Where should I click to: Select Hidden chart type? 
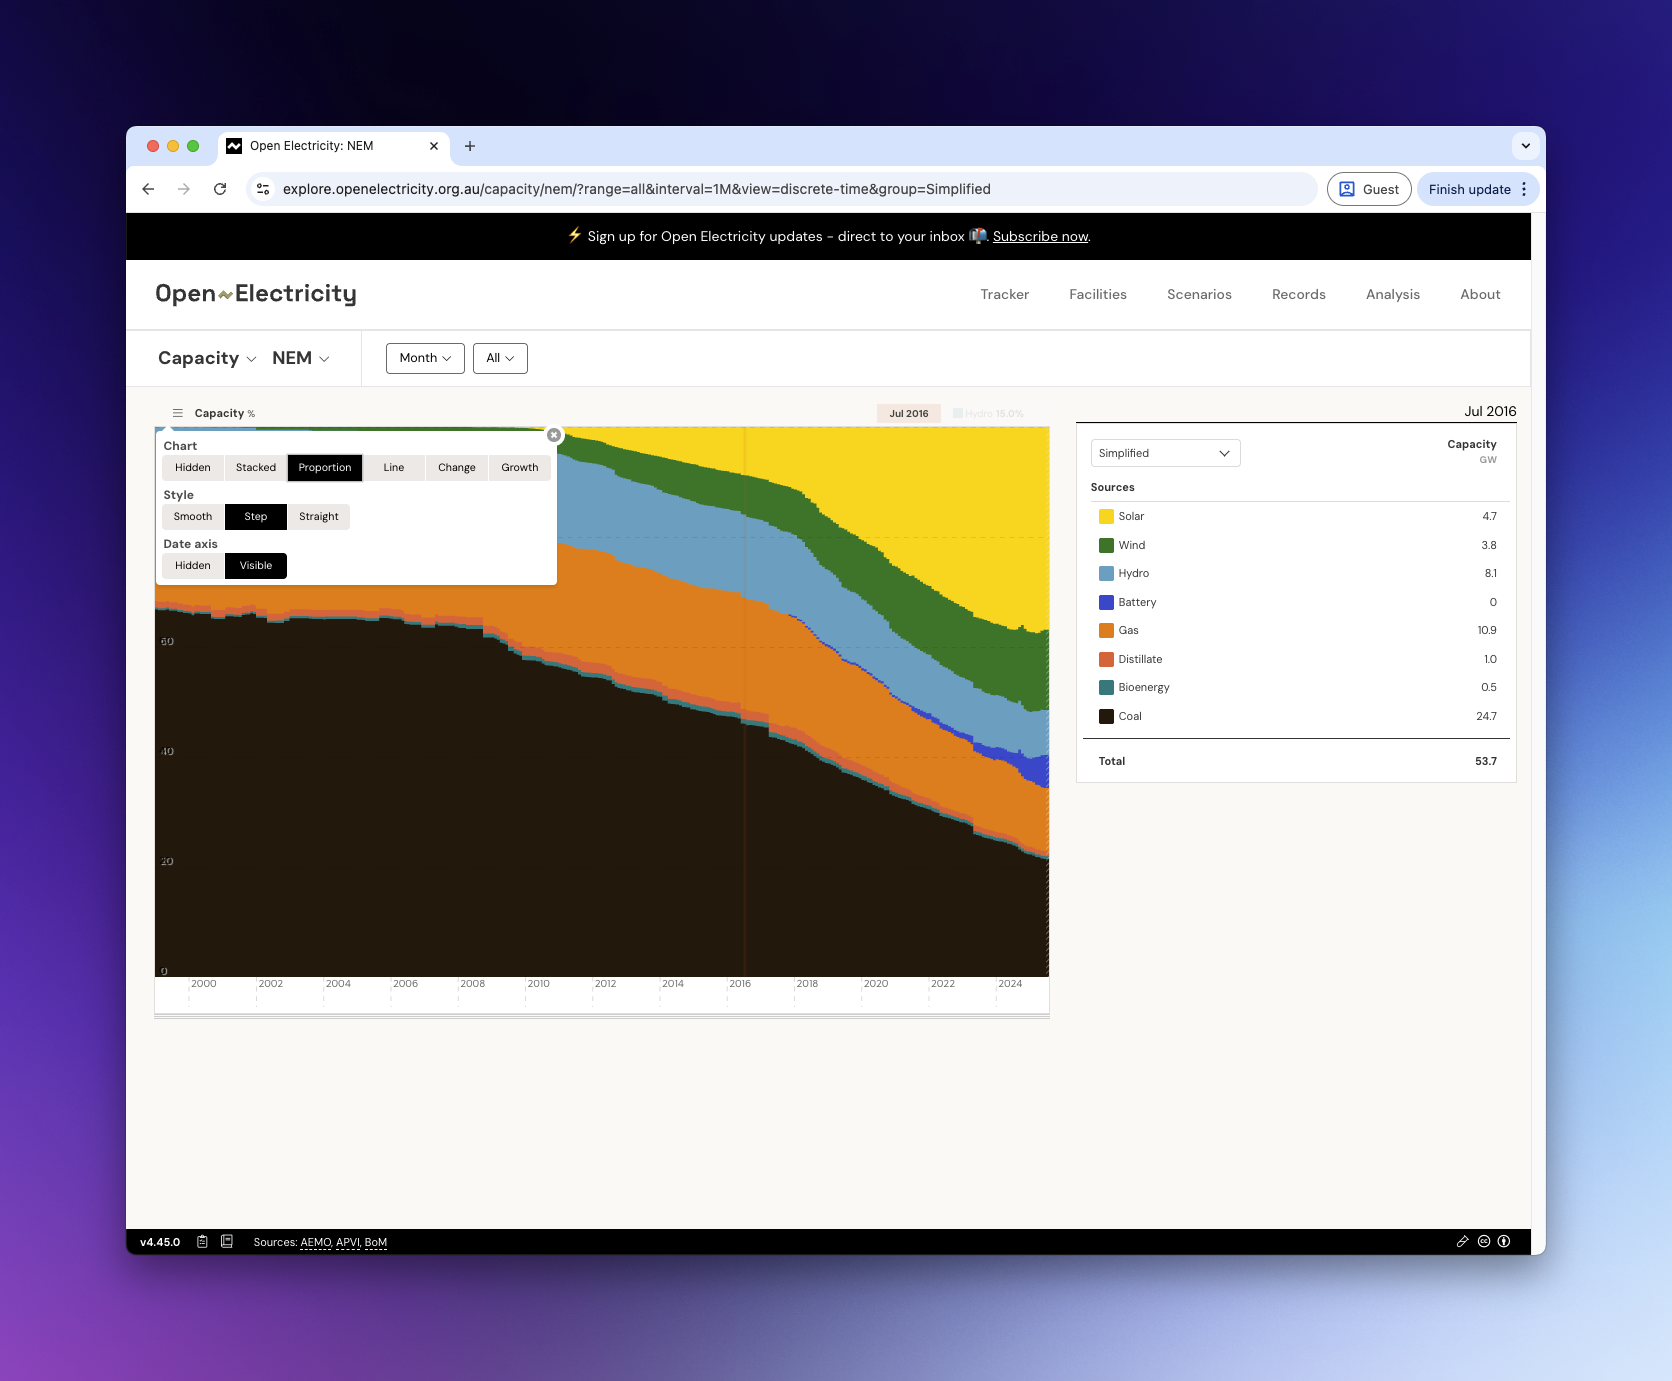[x=193, y=468]
